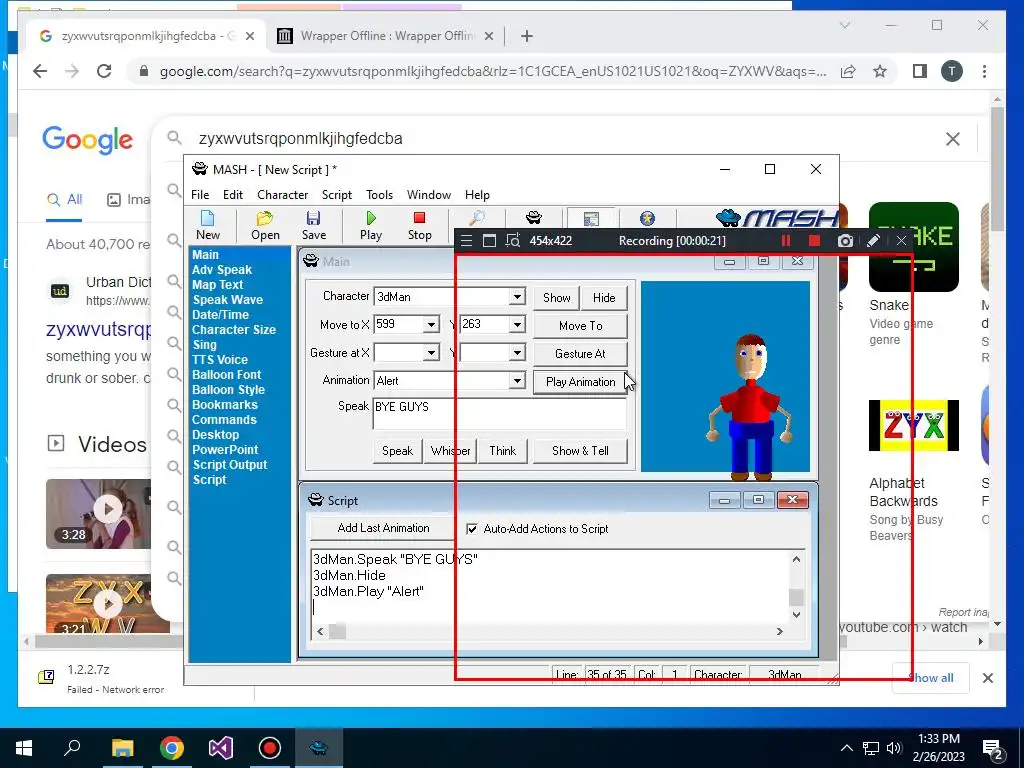Stop script playback with the red square
Image resolution: width=1024 pixels, height=768 pixels.
(x=419, y=225)
